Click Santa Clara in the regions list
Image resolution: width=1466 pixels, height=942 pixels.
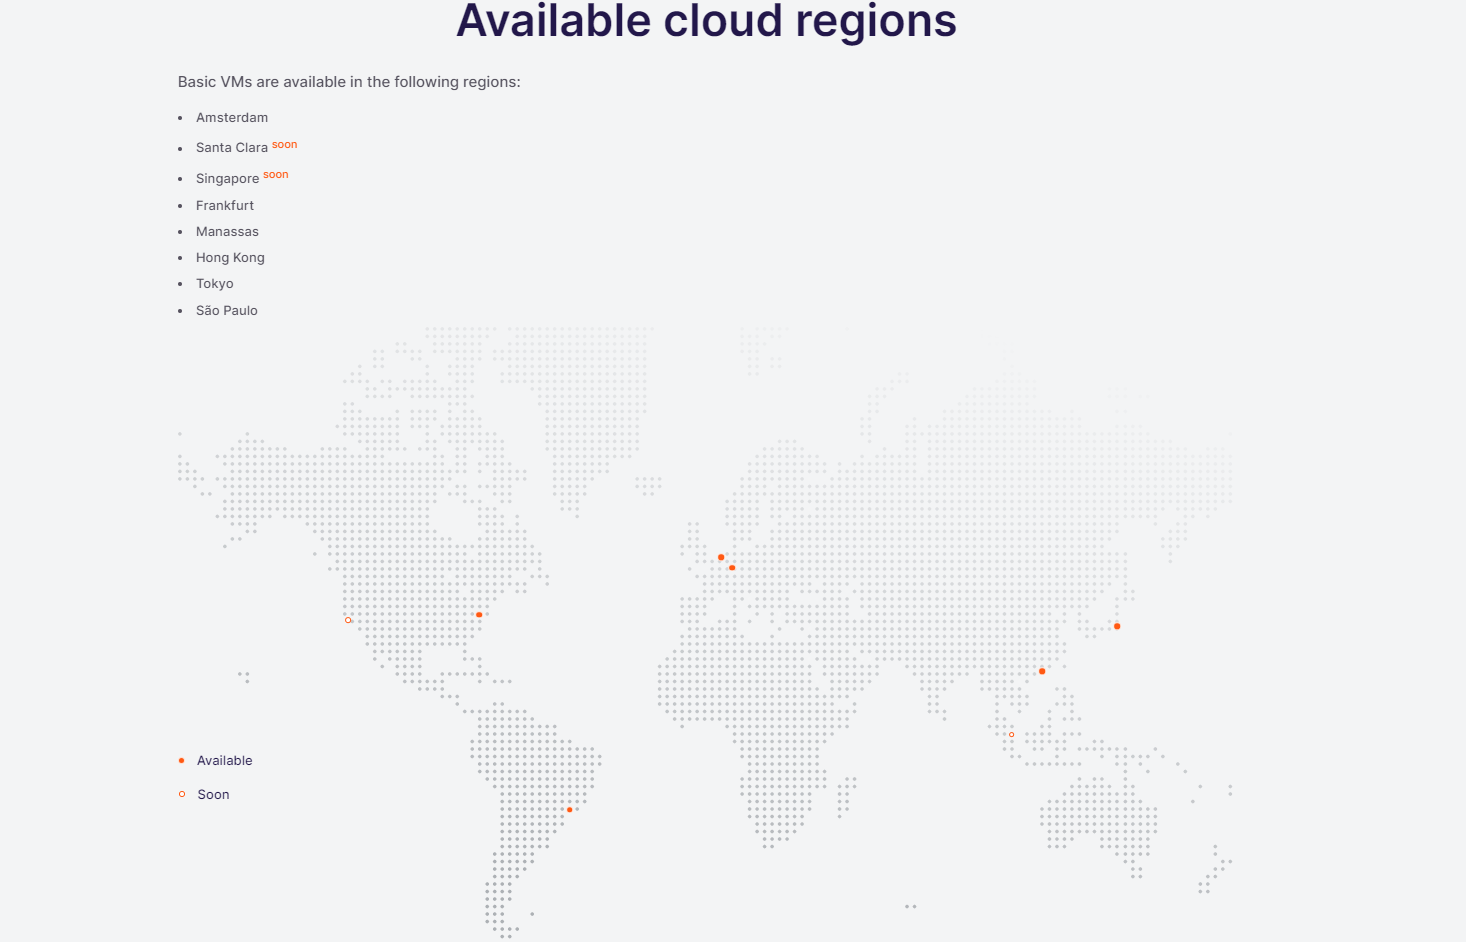pos(232,148)
